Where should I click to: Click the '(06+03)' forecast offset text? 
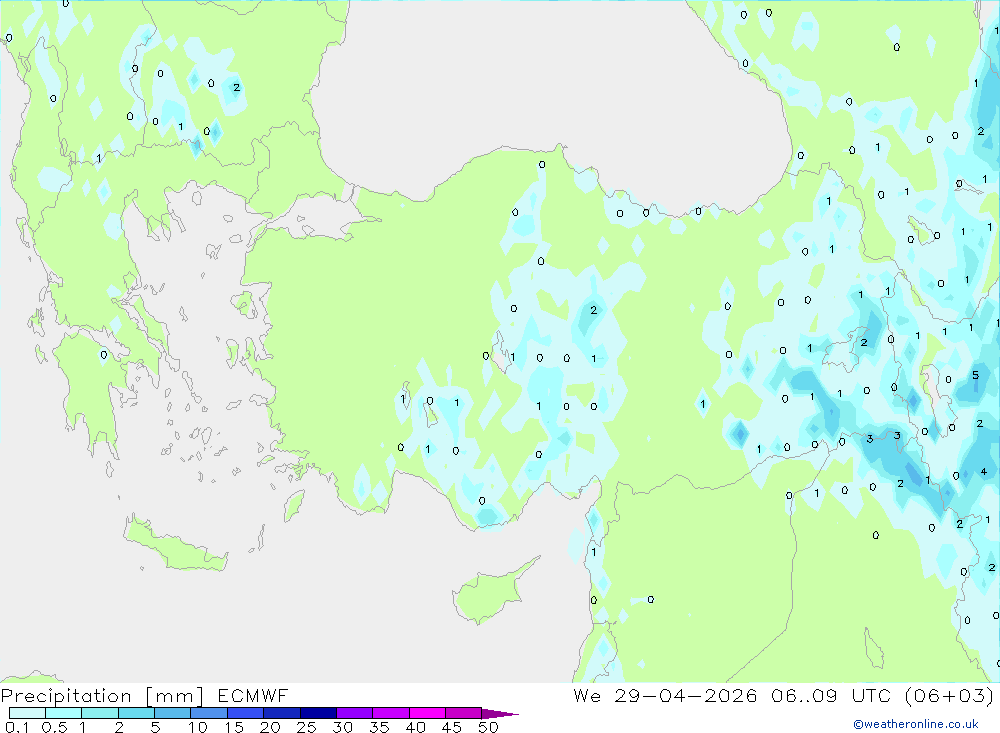click(x=949, y=695)
